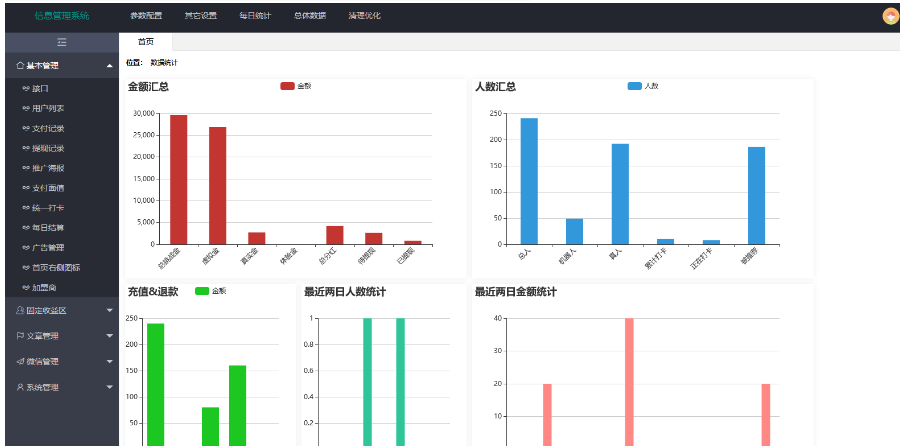Open the 参数配置 top menu
Image resolution: width=900 pixels, height=446 pixels.
click(x=145, y=16)
